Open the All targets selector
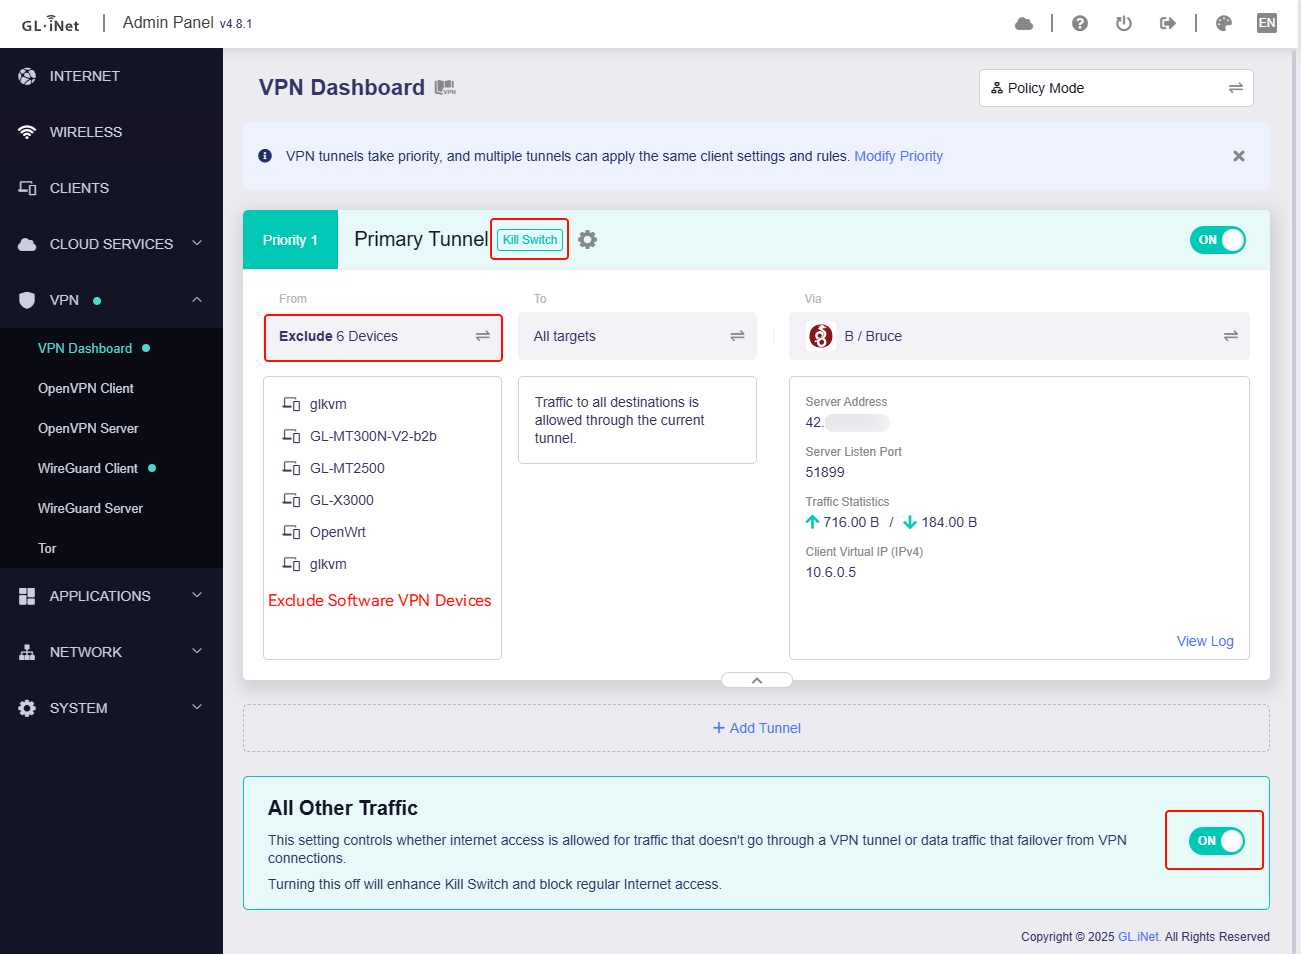The width and height of the screenshot is (1301, 954). point(637,337)
